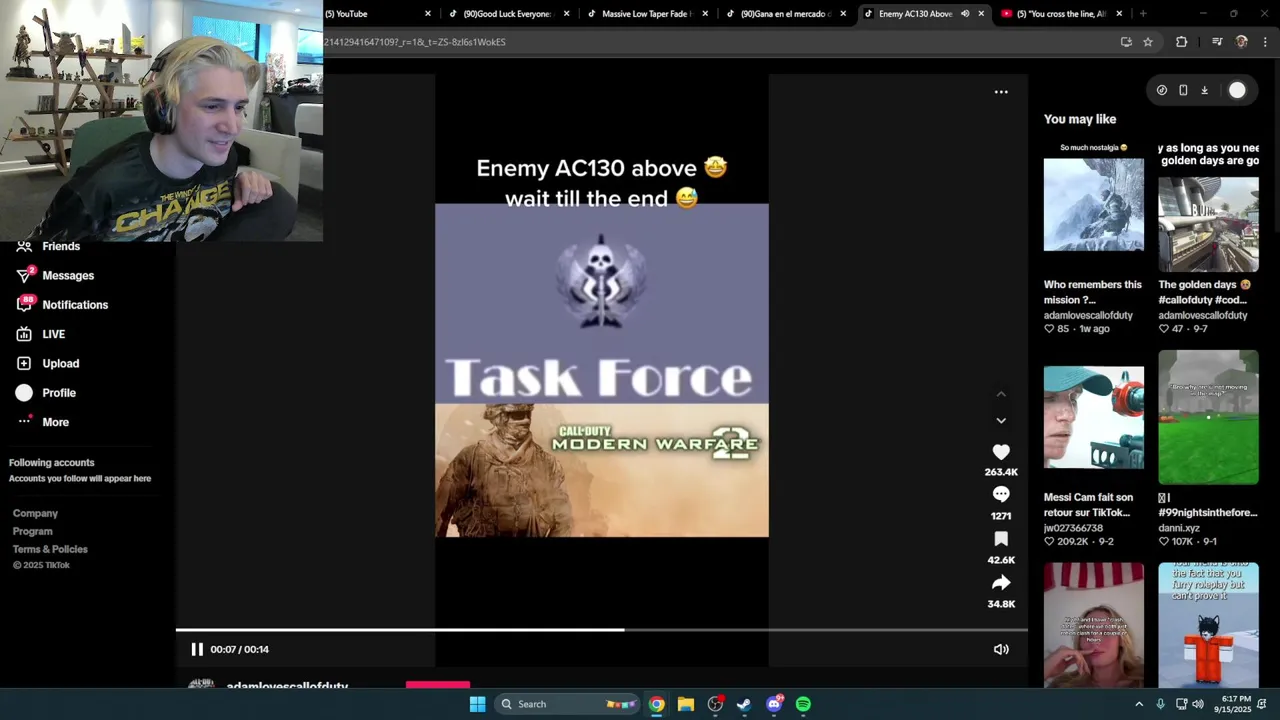Like the video with the heart icon
This screenshot has height=720, width=1280.
[1001, 452]
